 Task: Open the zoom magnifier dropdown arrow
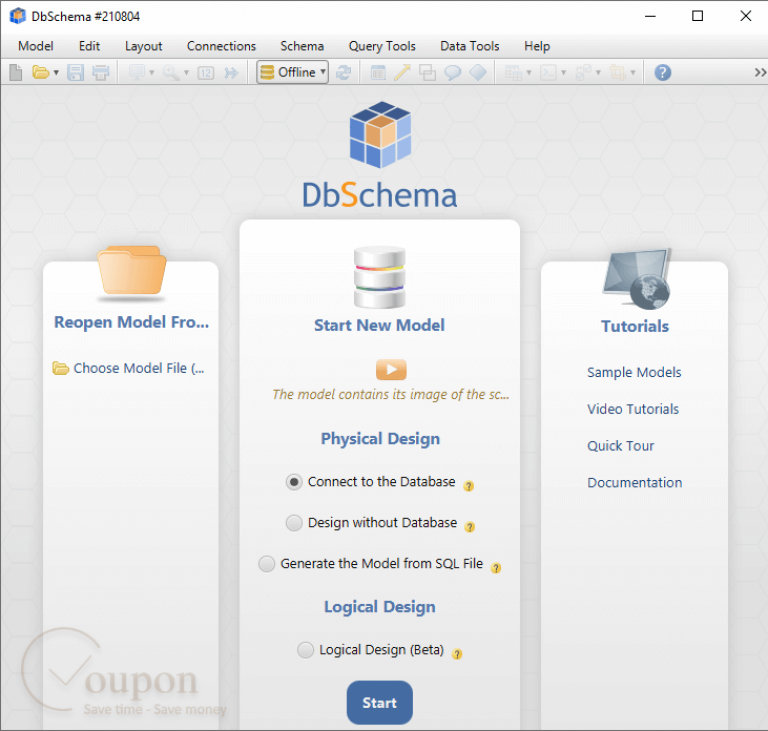coord(186,73)
